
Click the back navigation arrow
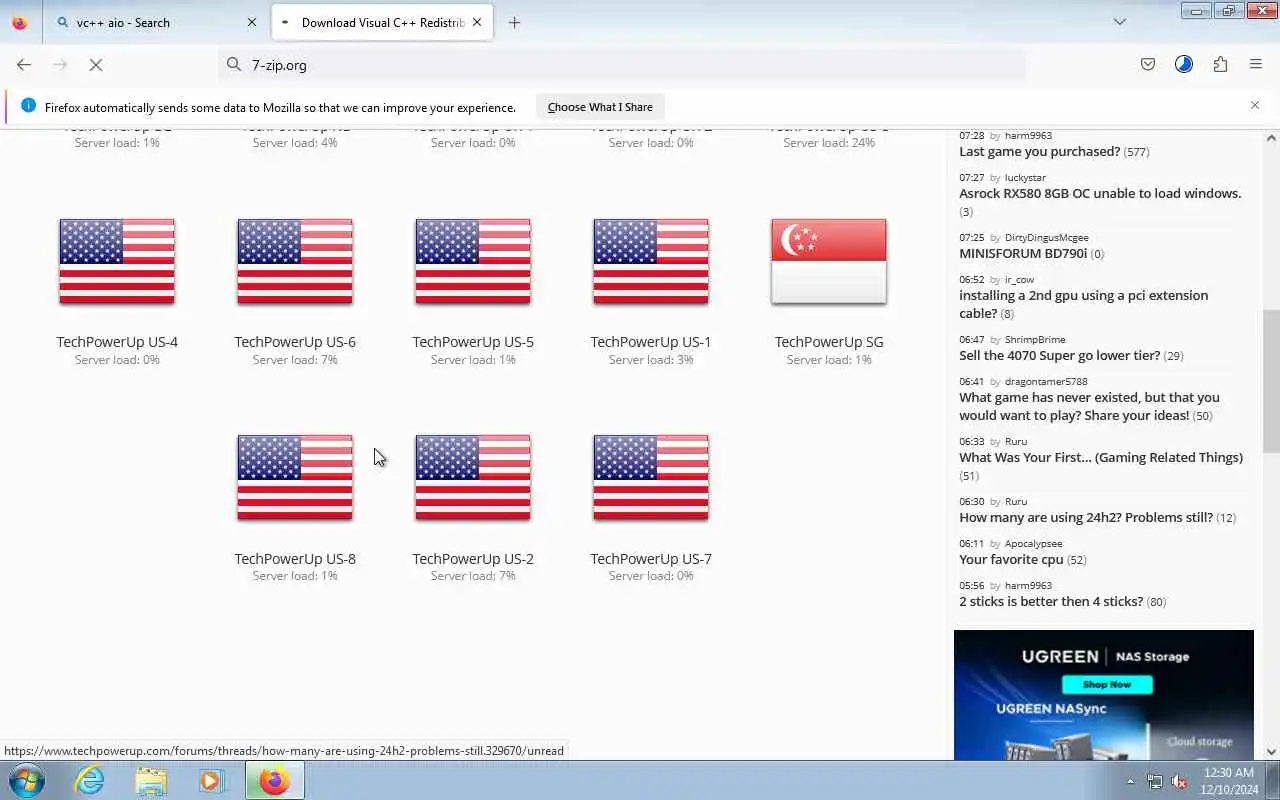[x=24, y=64]
